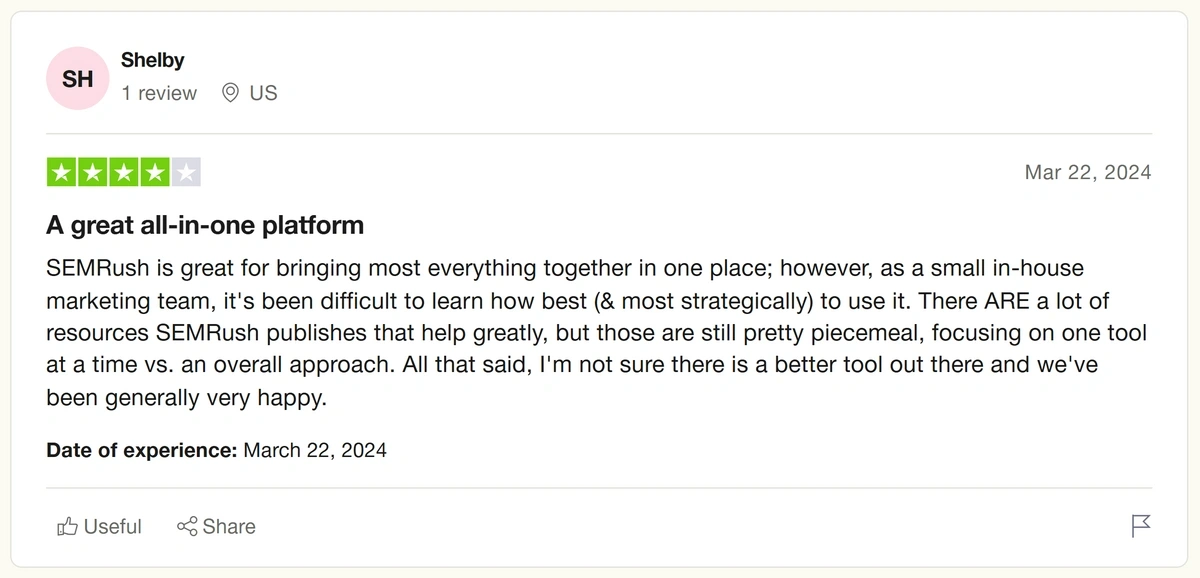The image size is (1200, 578).
Task: Click the flag icon to report review
Action: [x=1140, y=525]
